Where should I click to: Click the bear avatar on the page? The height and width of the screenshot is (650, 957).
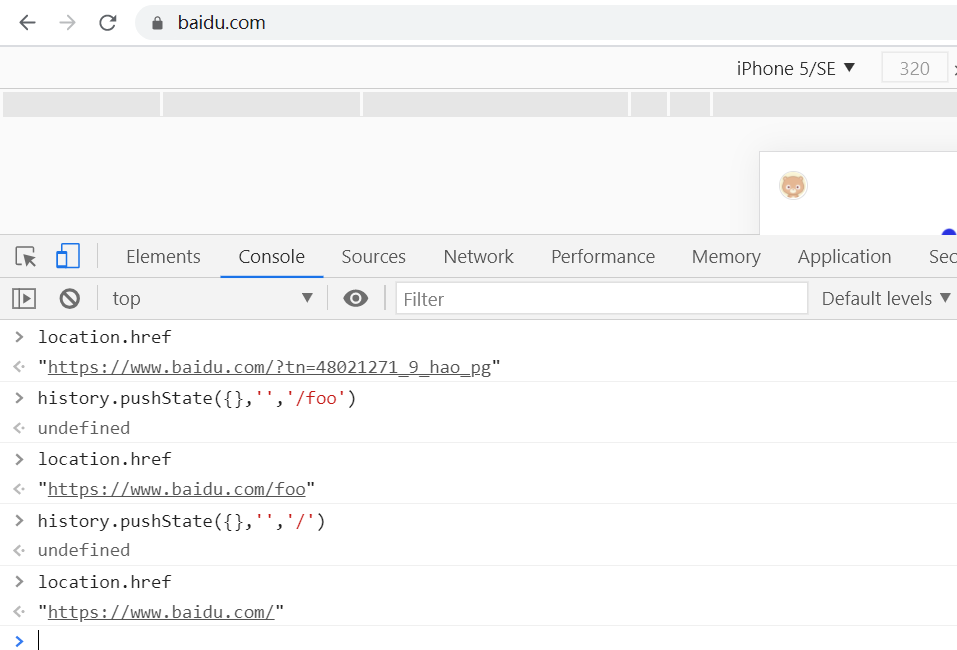(x=793, y=186)
